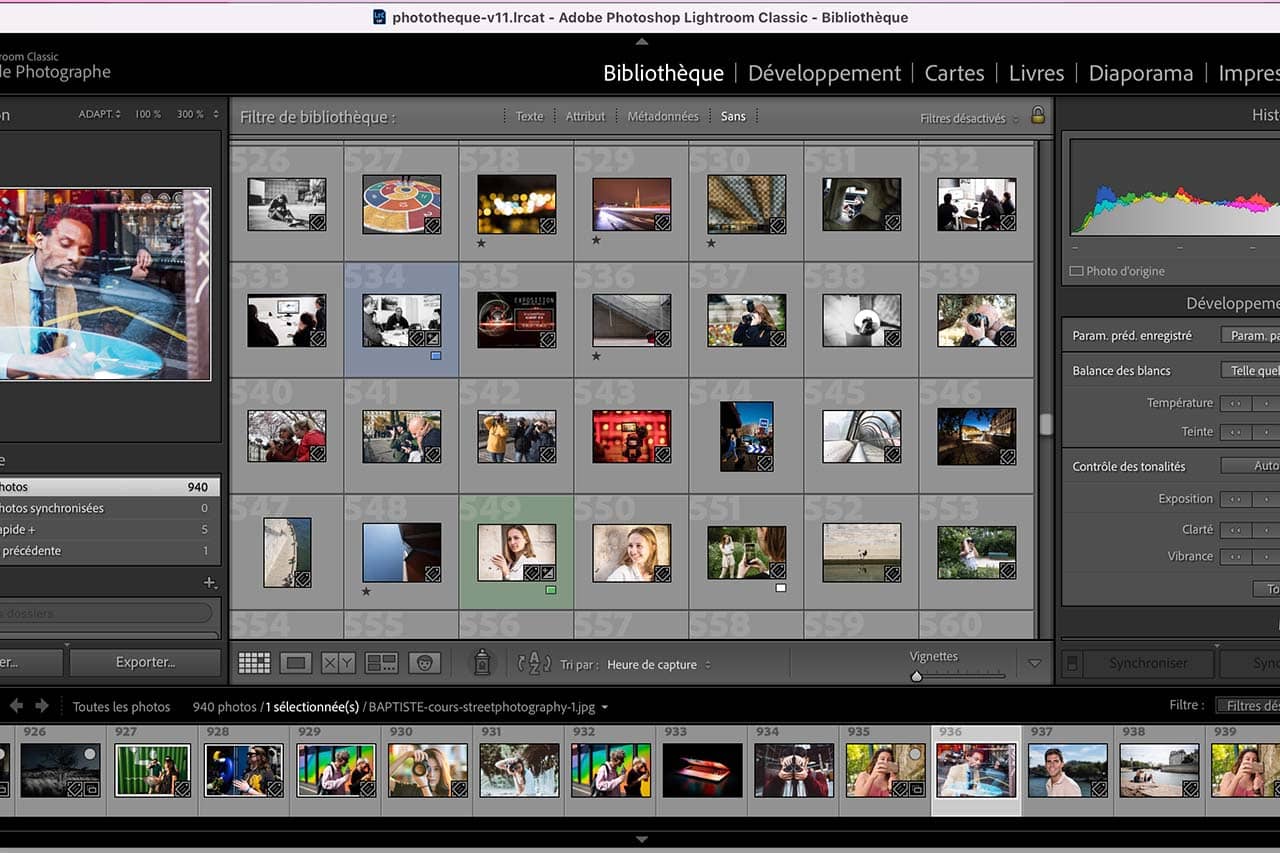Click the adjustments badge on photo 549

click(547, 573)
